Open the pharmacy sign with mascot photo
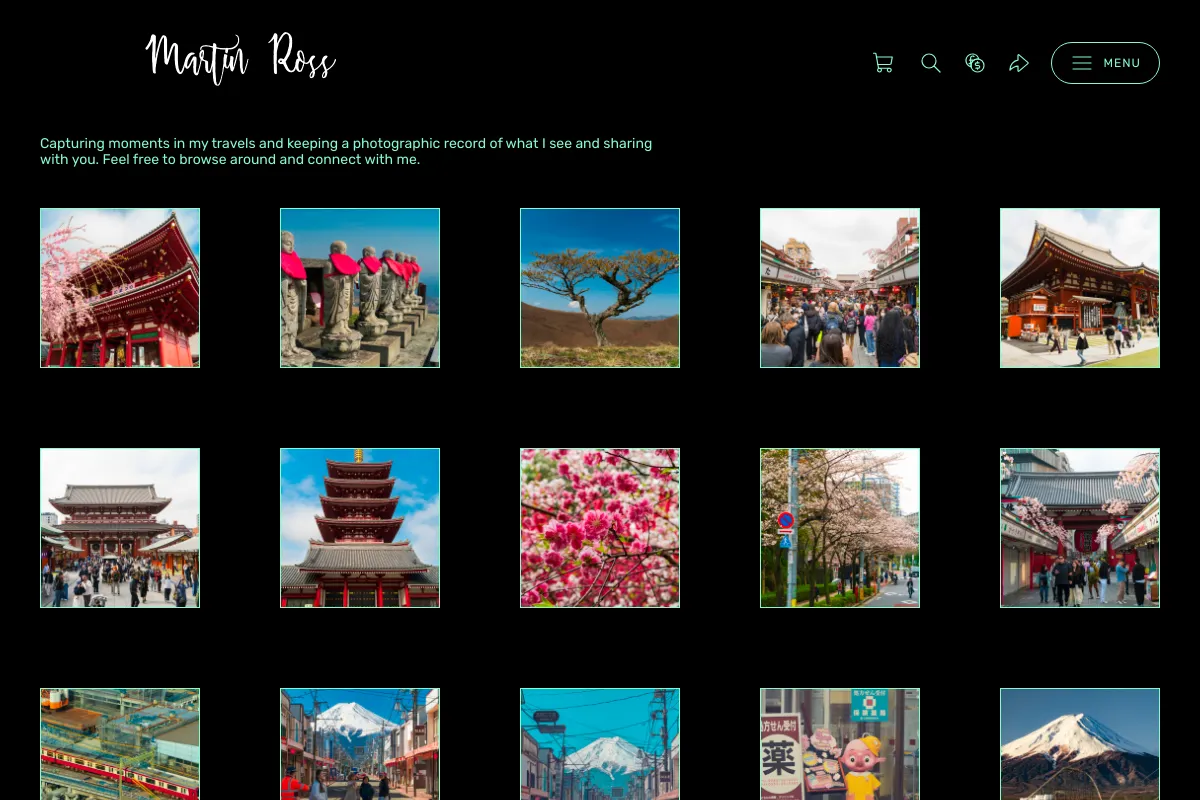Viewport: 1200px width, 800px height. [840, 744]
